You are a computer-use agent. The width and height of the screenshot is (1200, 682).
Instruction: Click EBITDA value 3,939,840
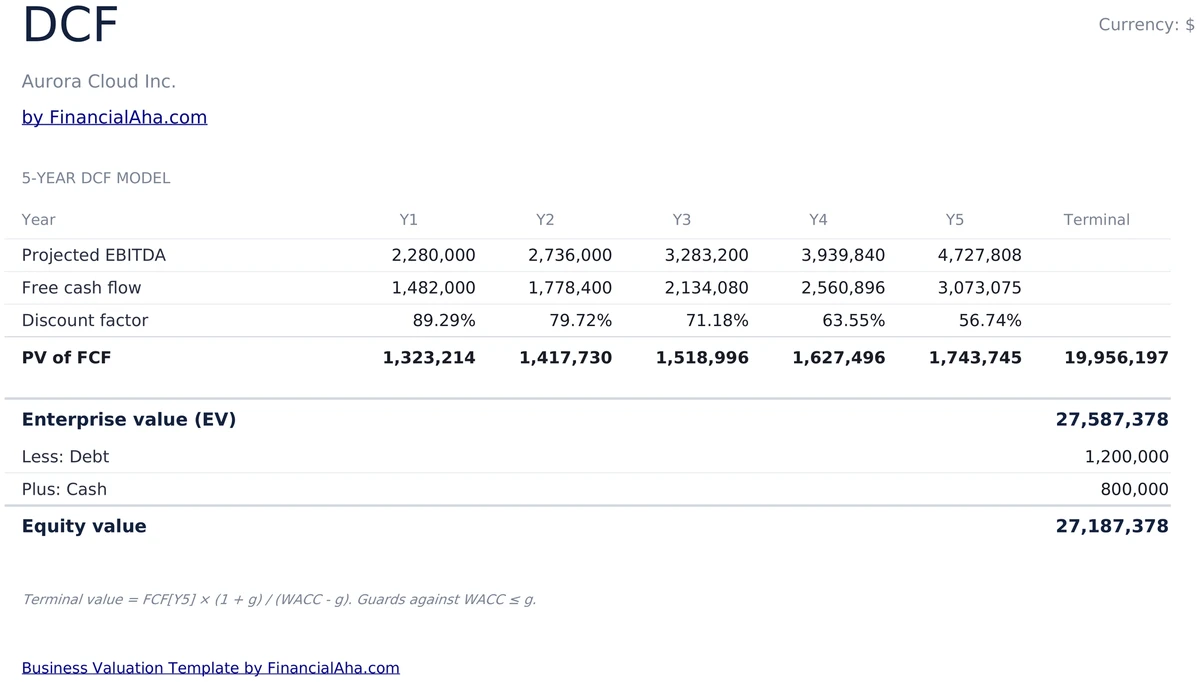[x=843, y=255]
